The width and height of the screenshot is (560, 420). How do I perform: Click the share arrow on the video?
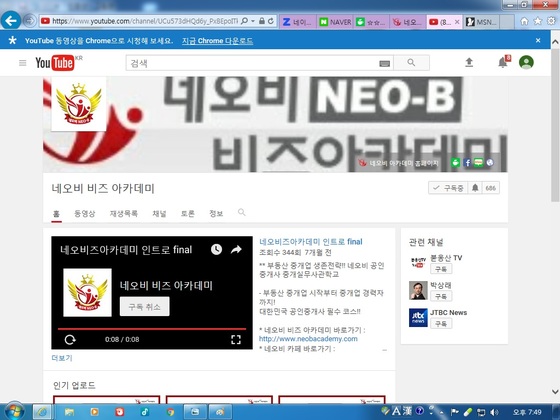(x=236, y=249)
